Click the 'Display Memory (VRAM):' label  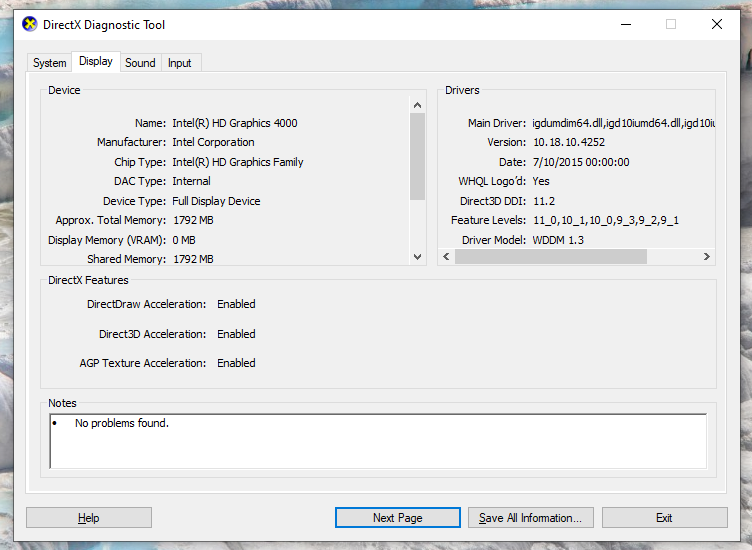click(107, 240)
